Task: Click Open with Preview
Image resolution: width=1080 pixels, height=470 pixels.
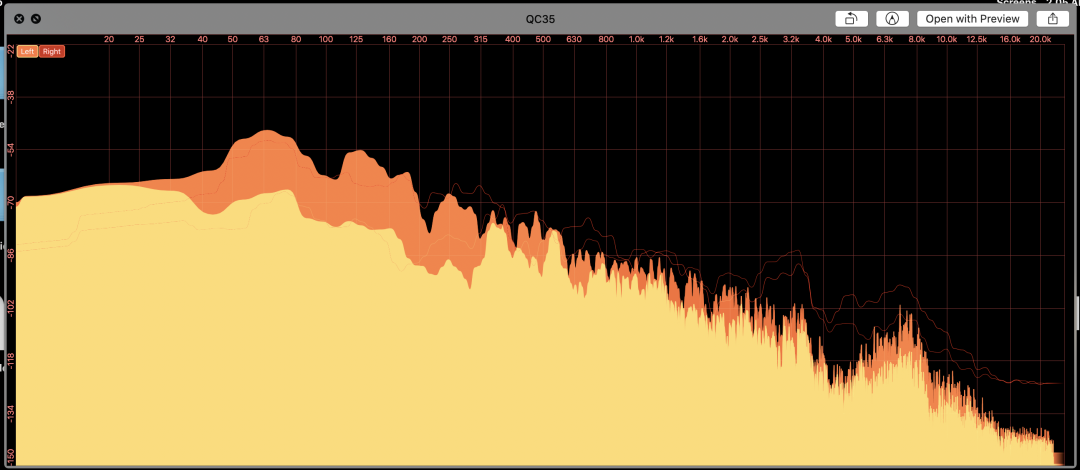Action: (972, 19)
